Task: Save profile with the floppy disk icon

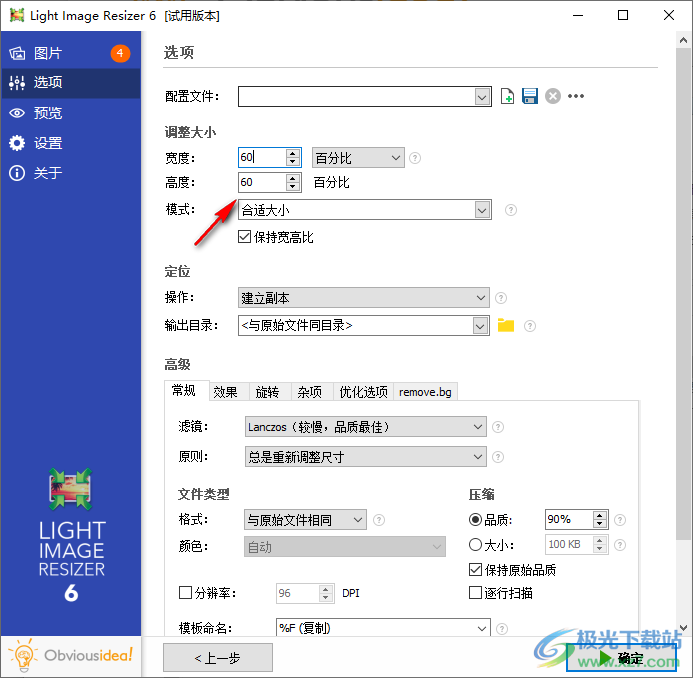Action: (529, 96)
